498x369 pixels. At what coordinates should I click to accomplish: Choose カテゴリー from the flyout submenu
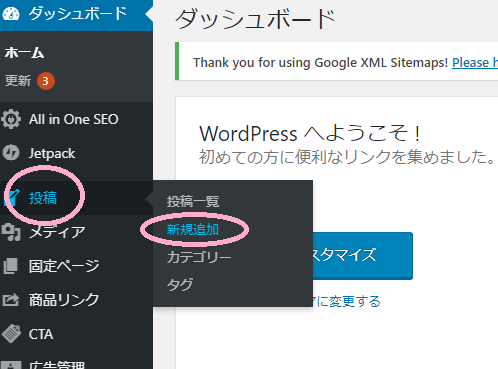tap(199, 257)
